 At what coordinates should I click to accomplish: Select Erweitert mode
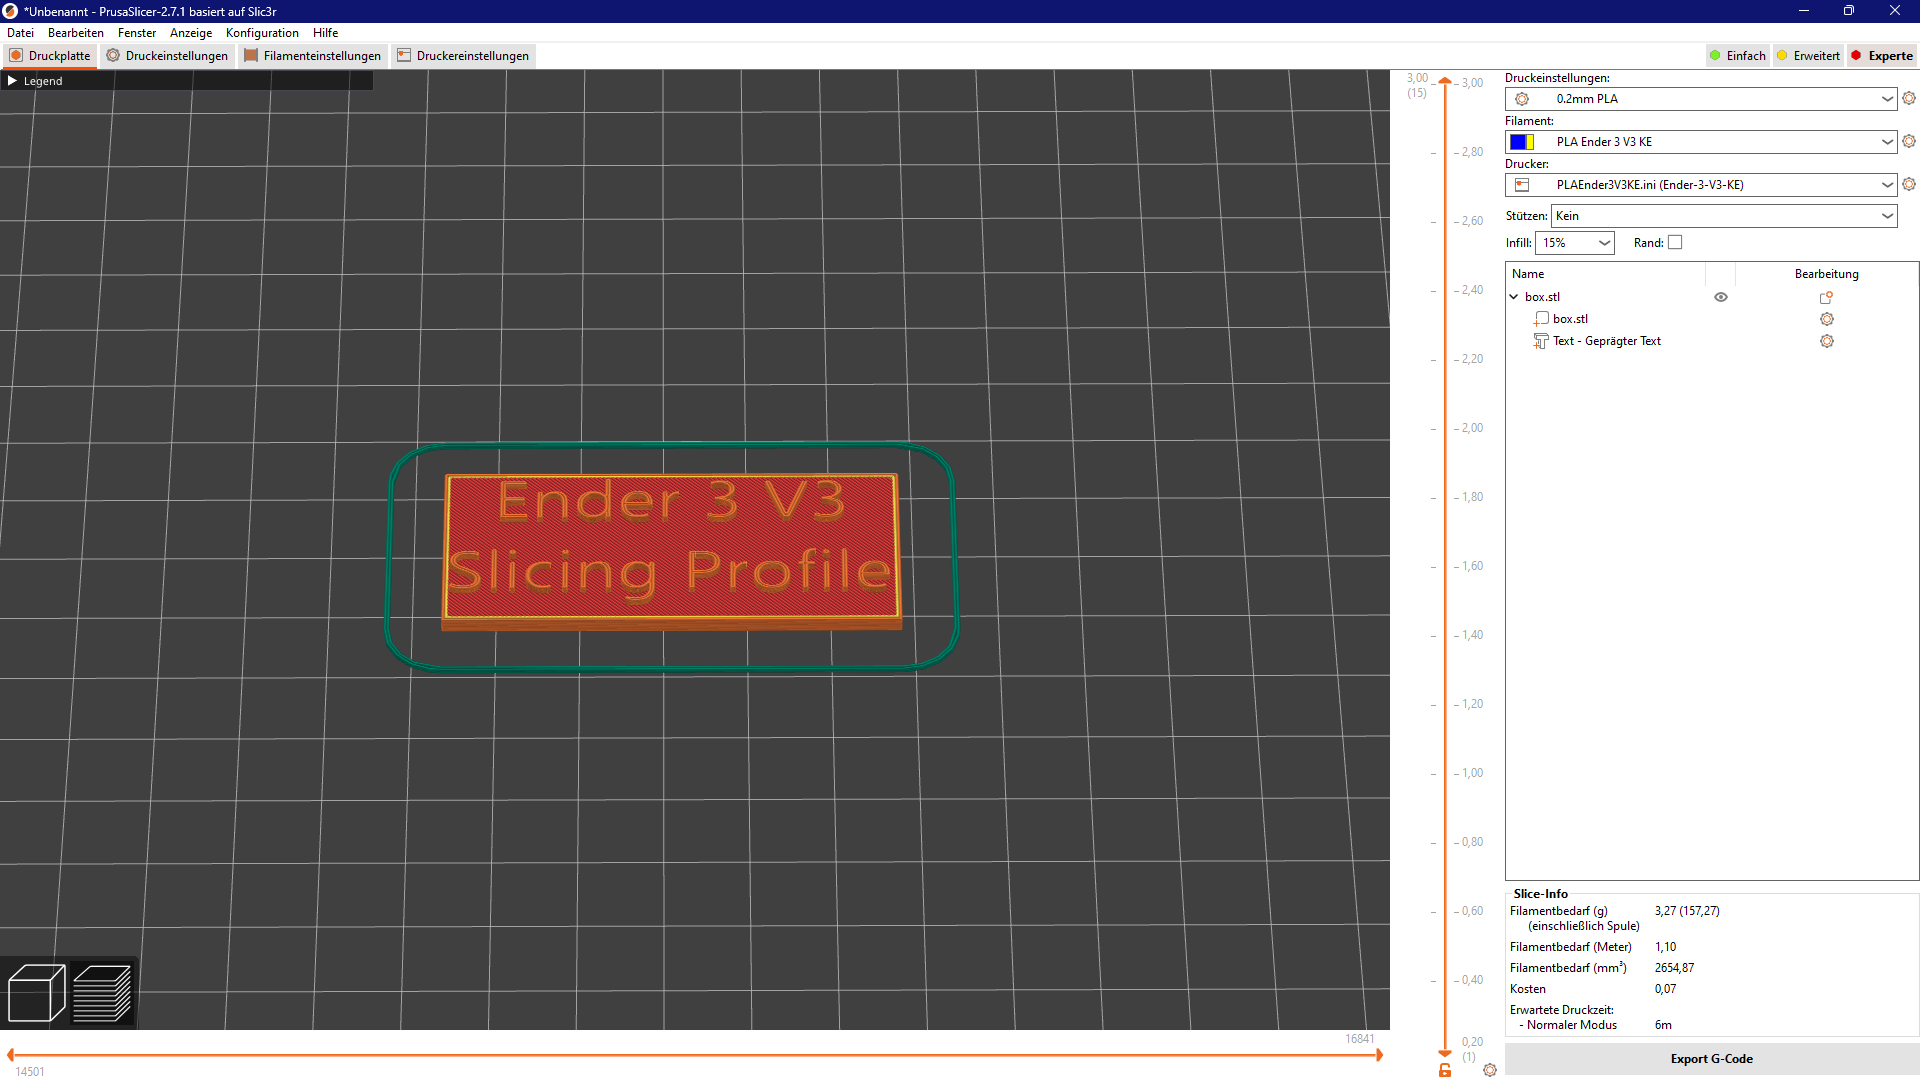(x=1808, y=56)
